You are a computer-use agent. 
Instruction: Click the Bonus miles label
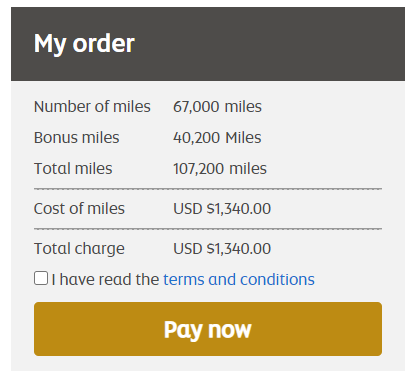tap(76, 138)
